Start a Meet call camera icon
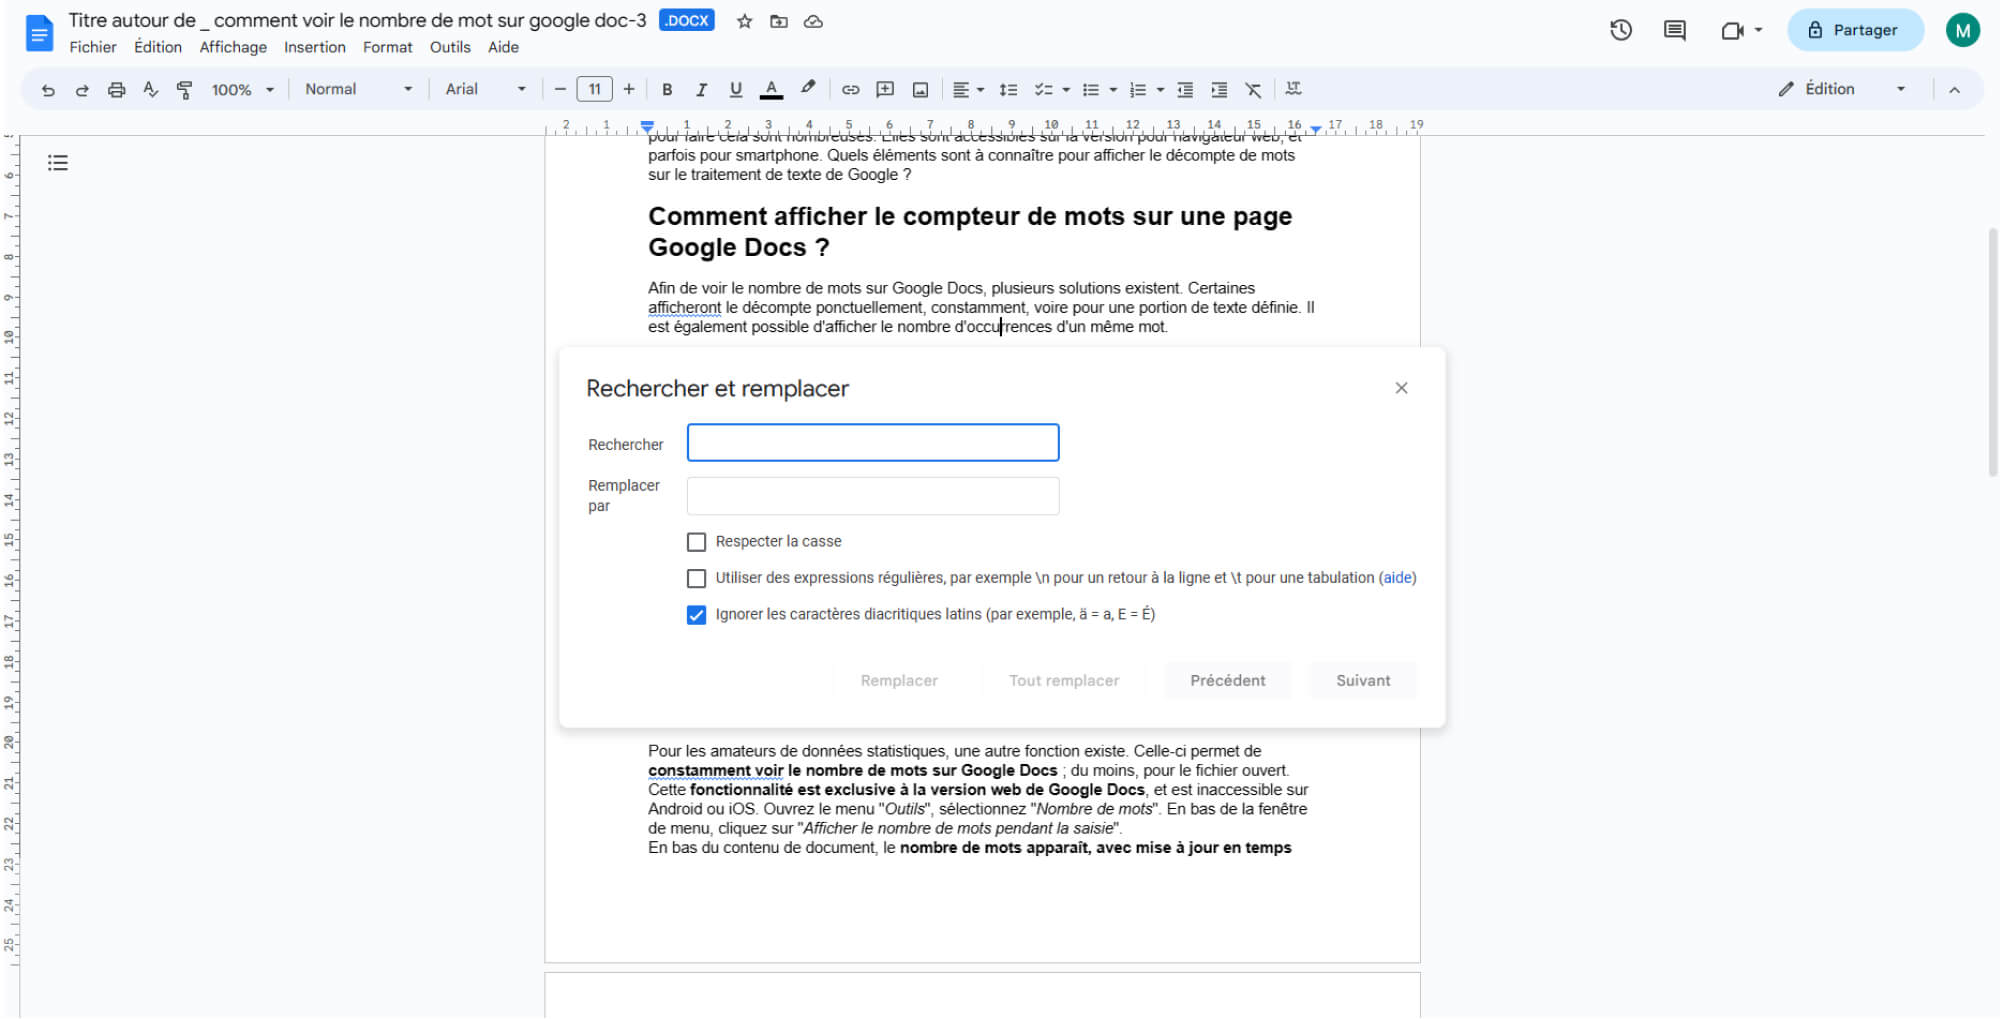This screenshot has width=2000, height=1019. tap(1733, 31)
